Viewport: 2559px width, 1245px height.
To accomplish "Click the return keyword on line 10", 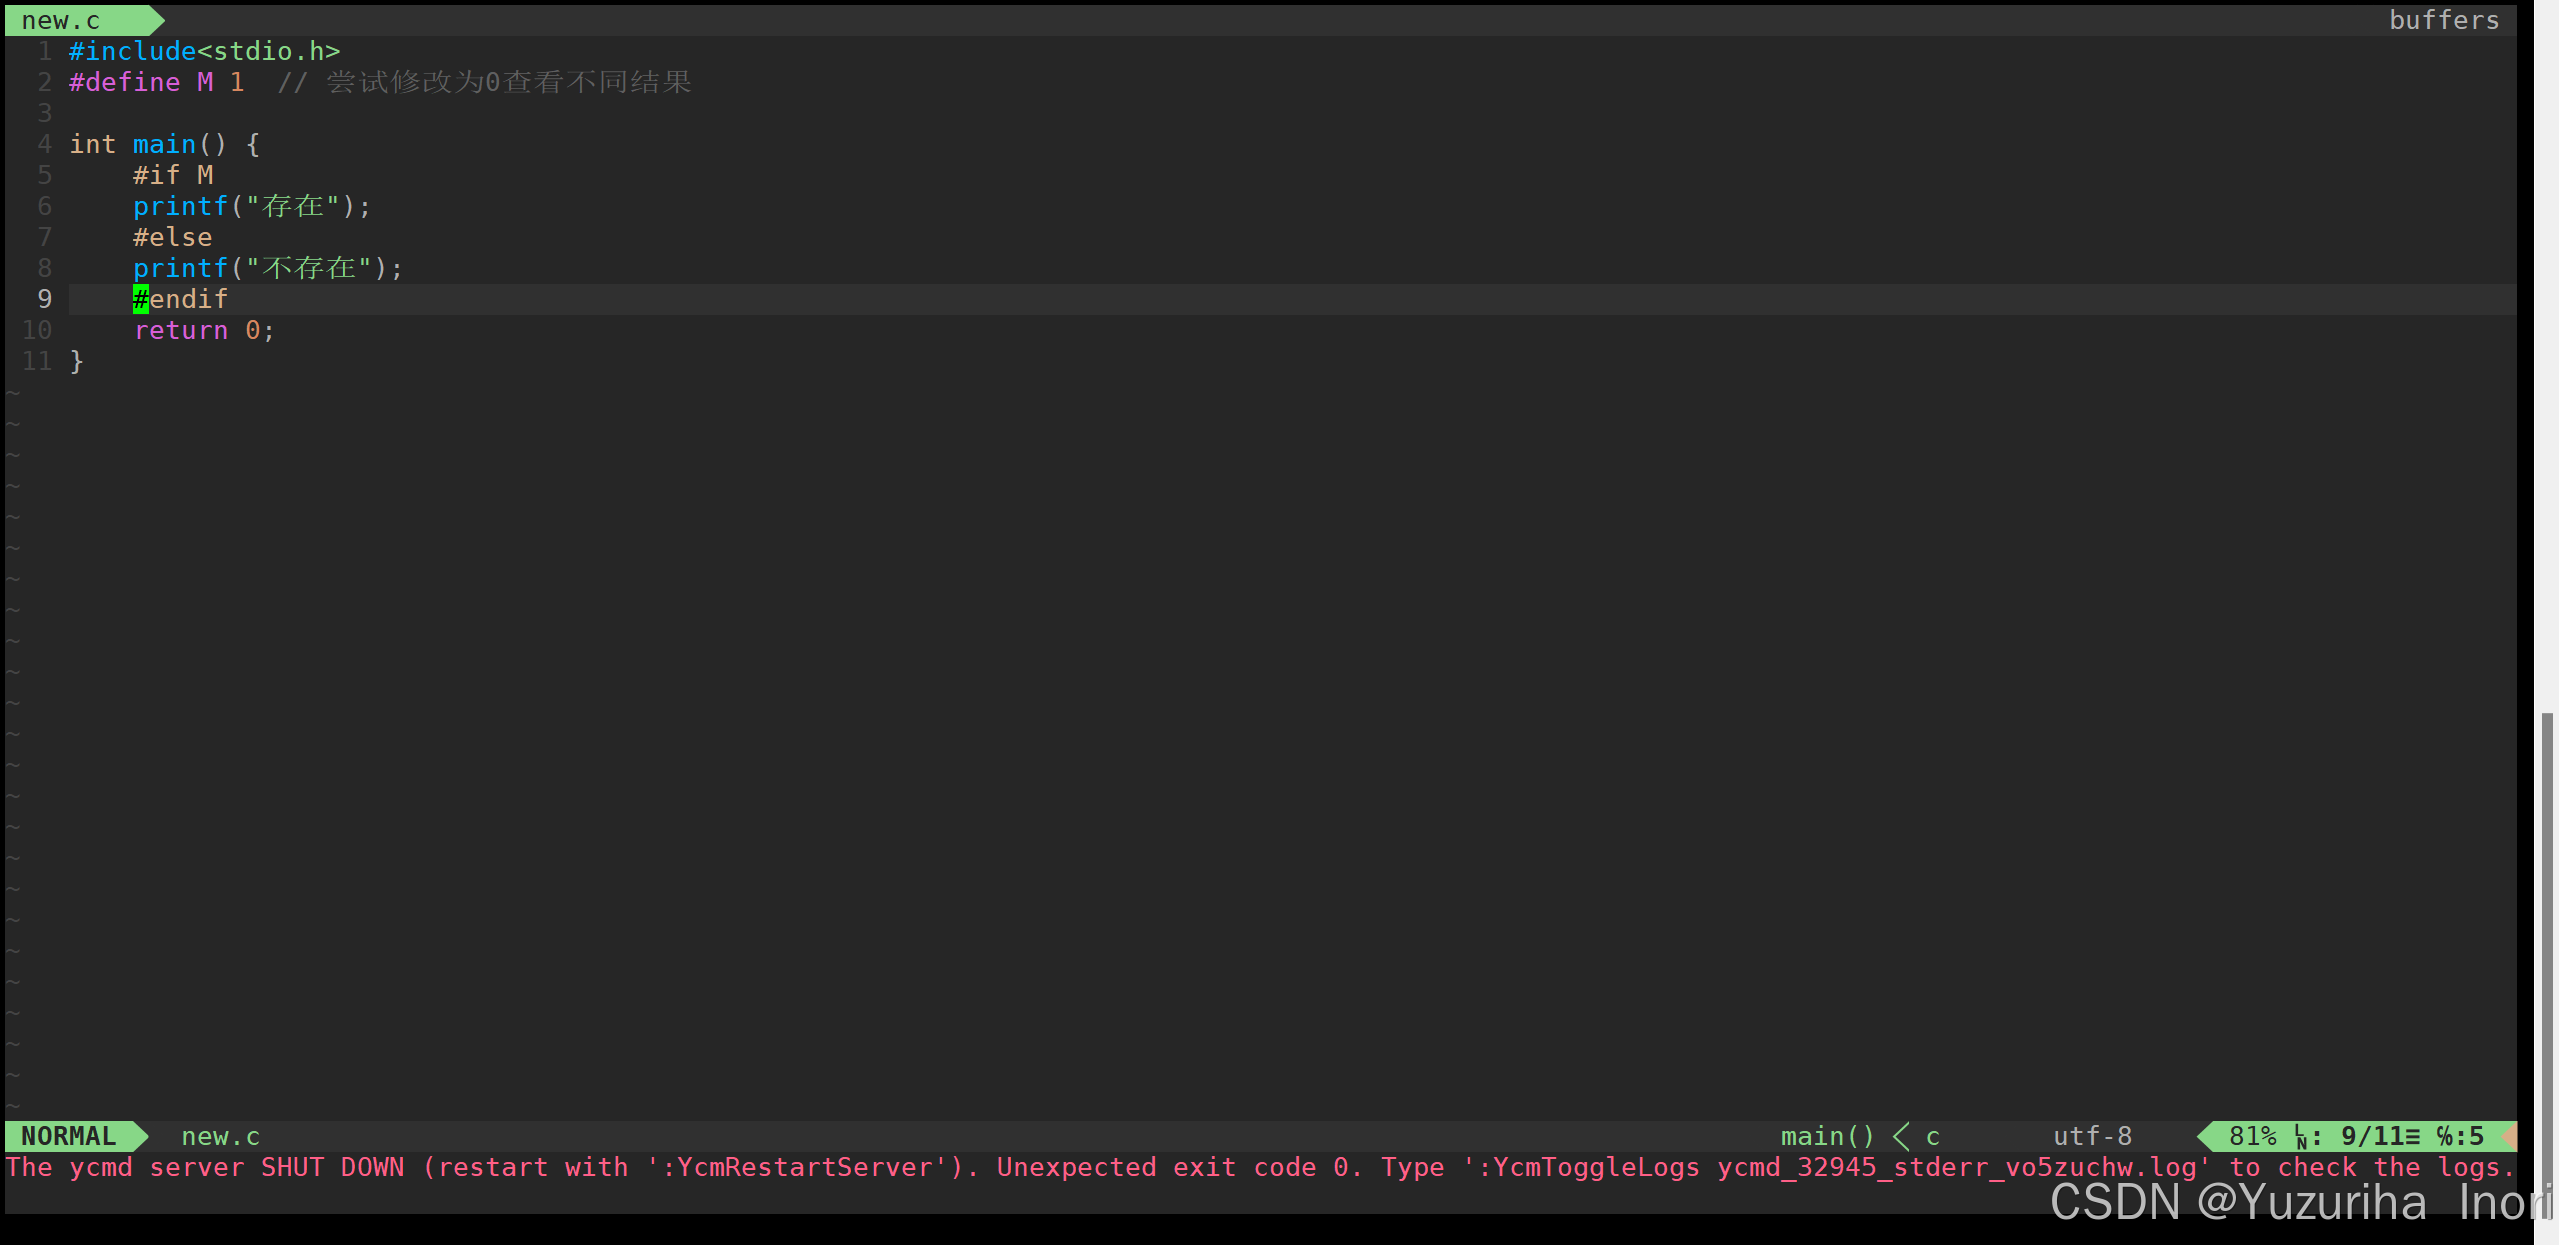I will point(180,330).
